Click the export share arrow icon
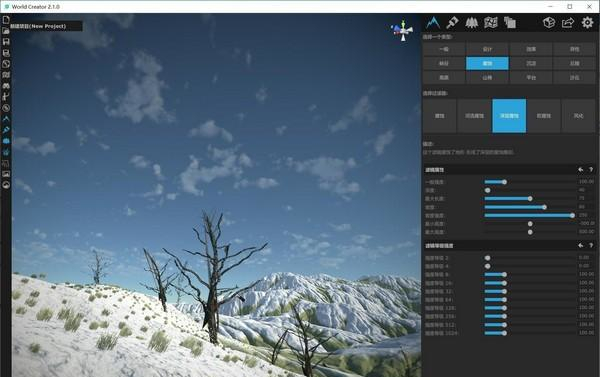Viewport: 600px width, 377px height. tap(568, 23)
